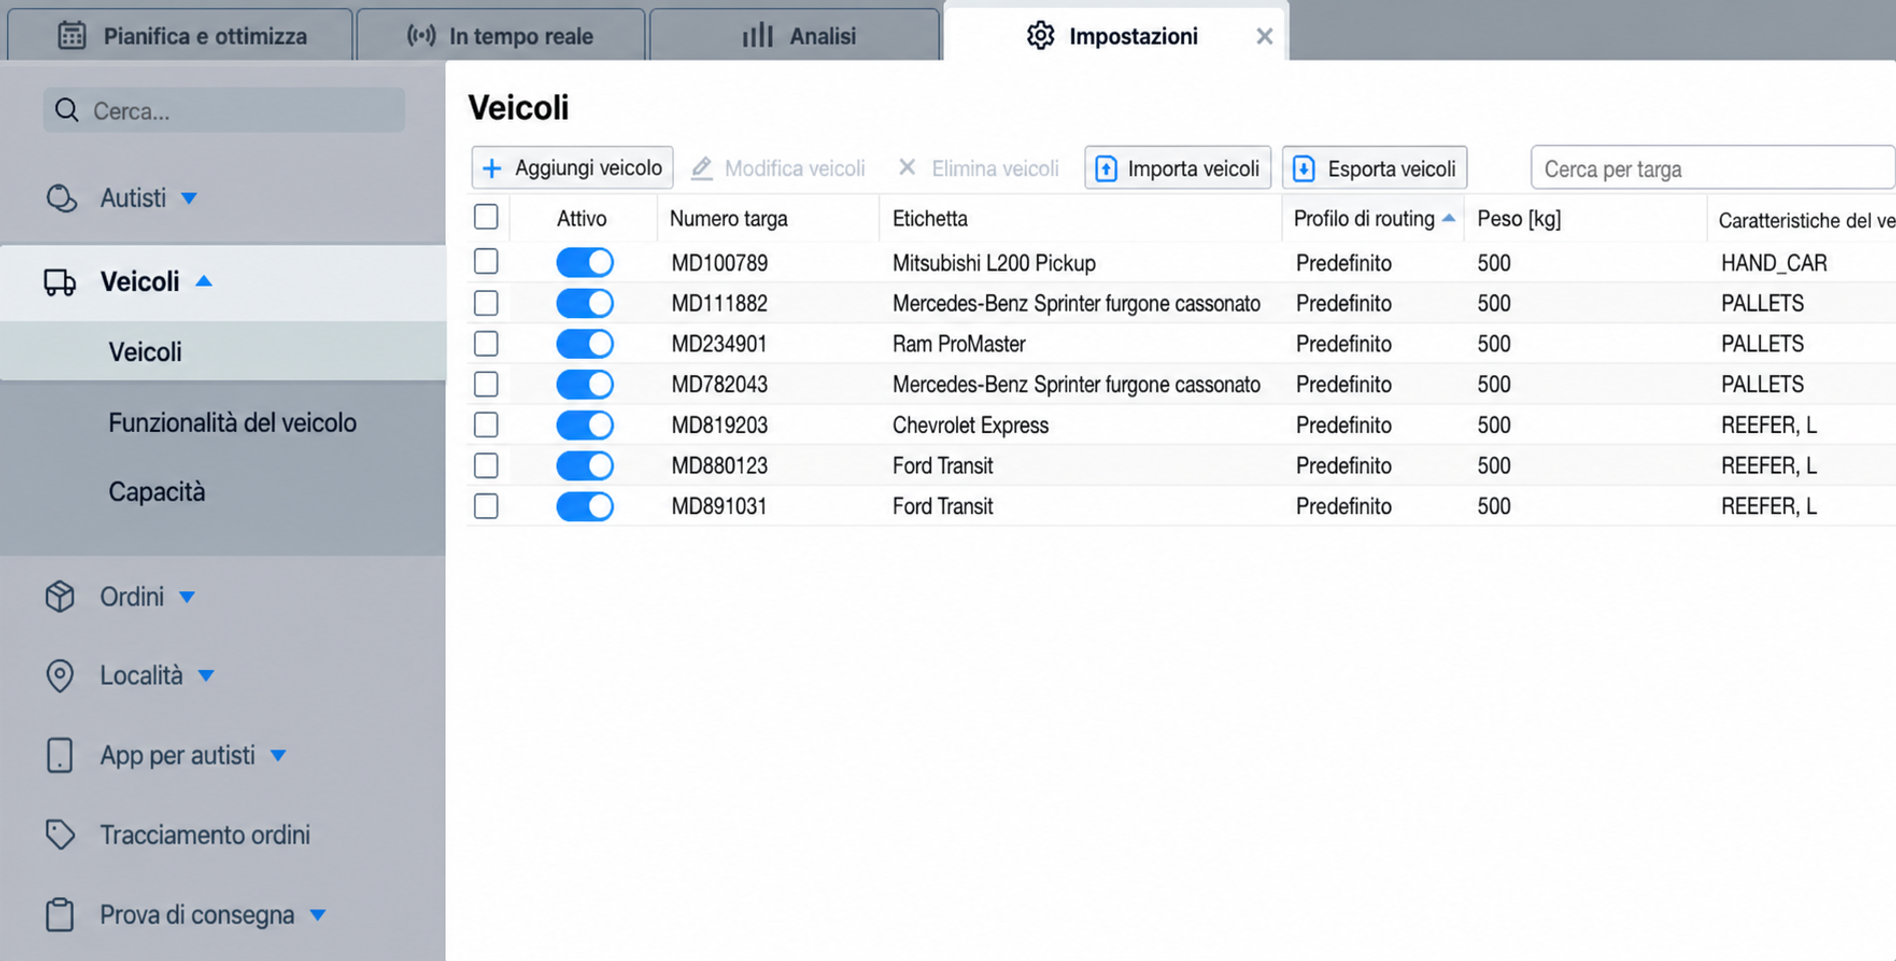1896x961 pixels.
Task: Switch to the Pianifica e ottimizza tab
Action: pyautogui.click(x=181, y=36)
